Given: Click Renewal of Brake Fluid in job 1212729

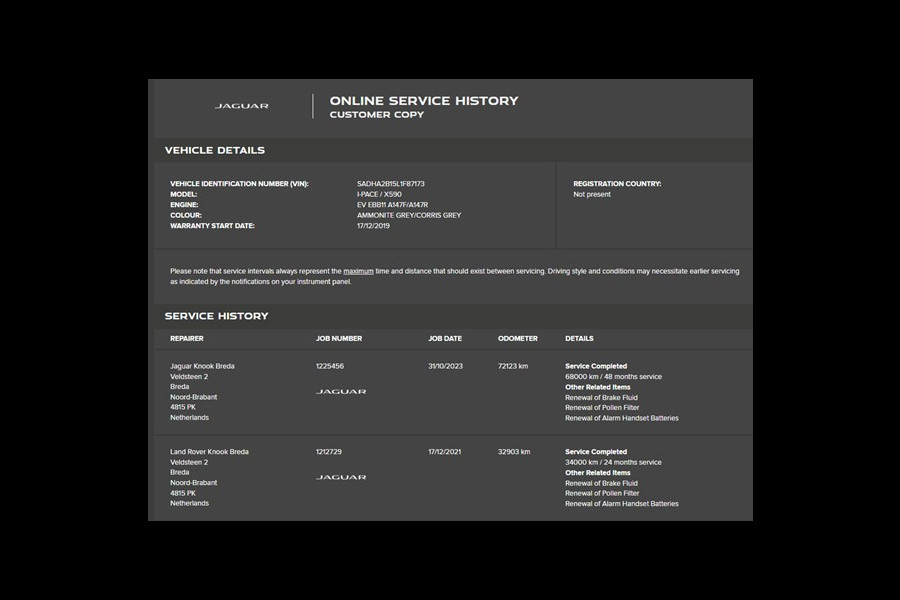Looking at the screenshot, I should tap(602, 483).
